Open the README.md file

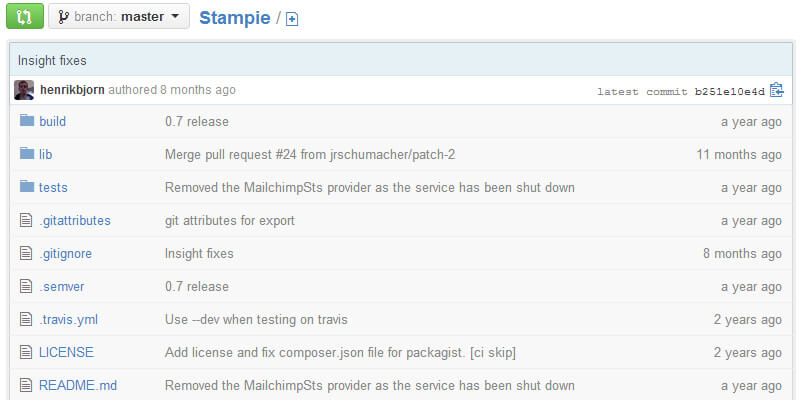tap(78, 385)
